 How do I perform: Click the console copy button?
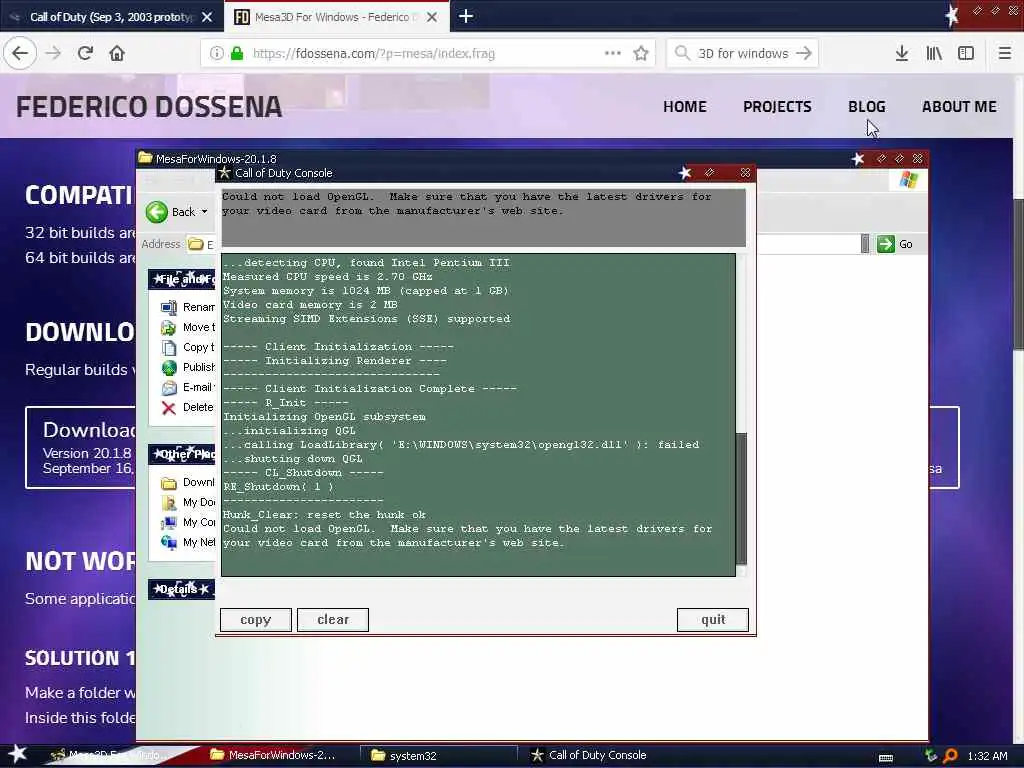pyautogui.click(x=255, y=620)
